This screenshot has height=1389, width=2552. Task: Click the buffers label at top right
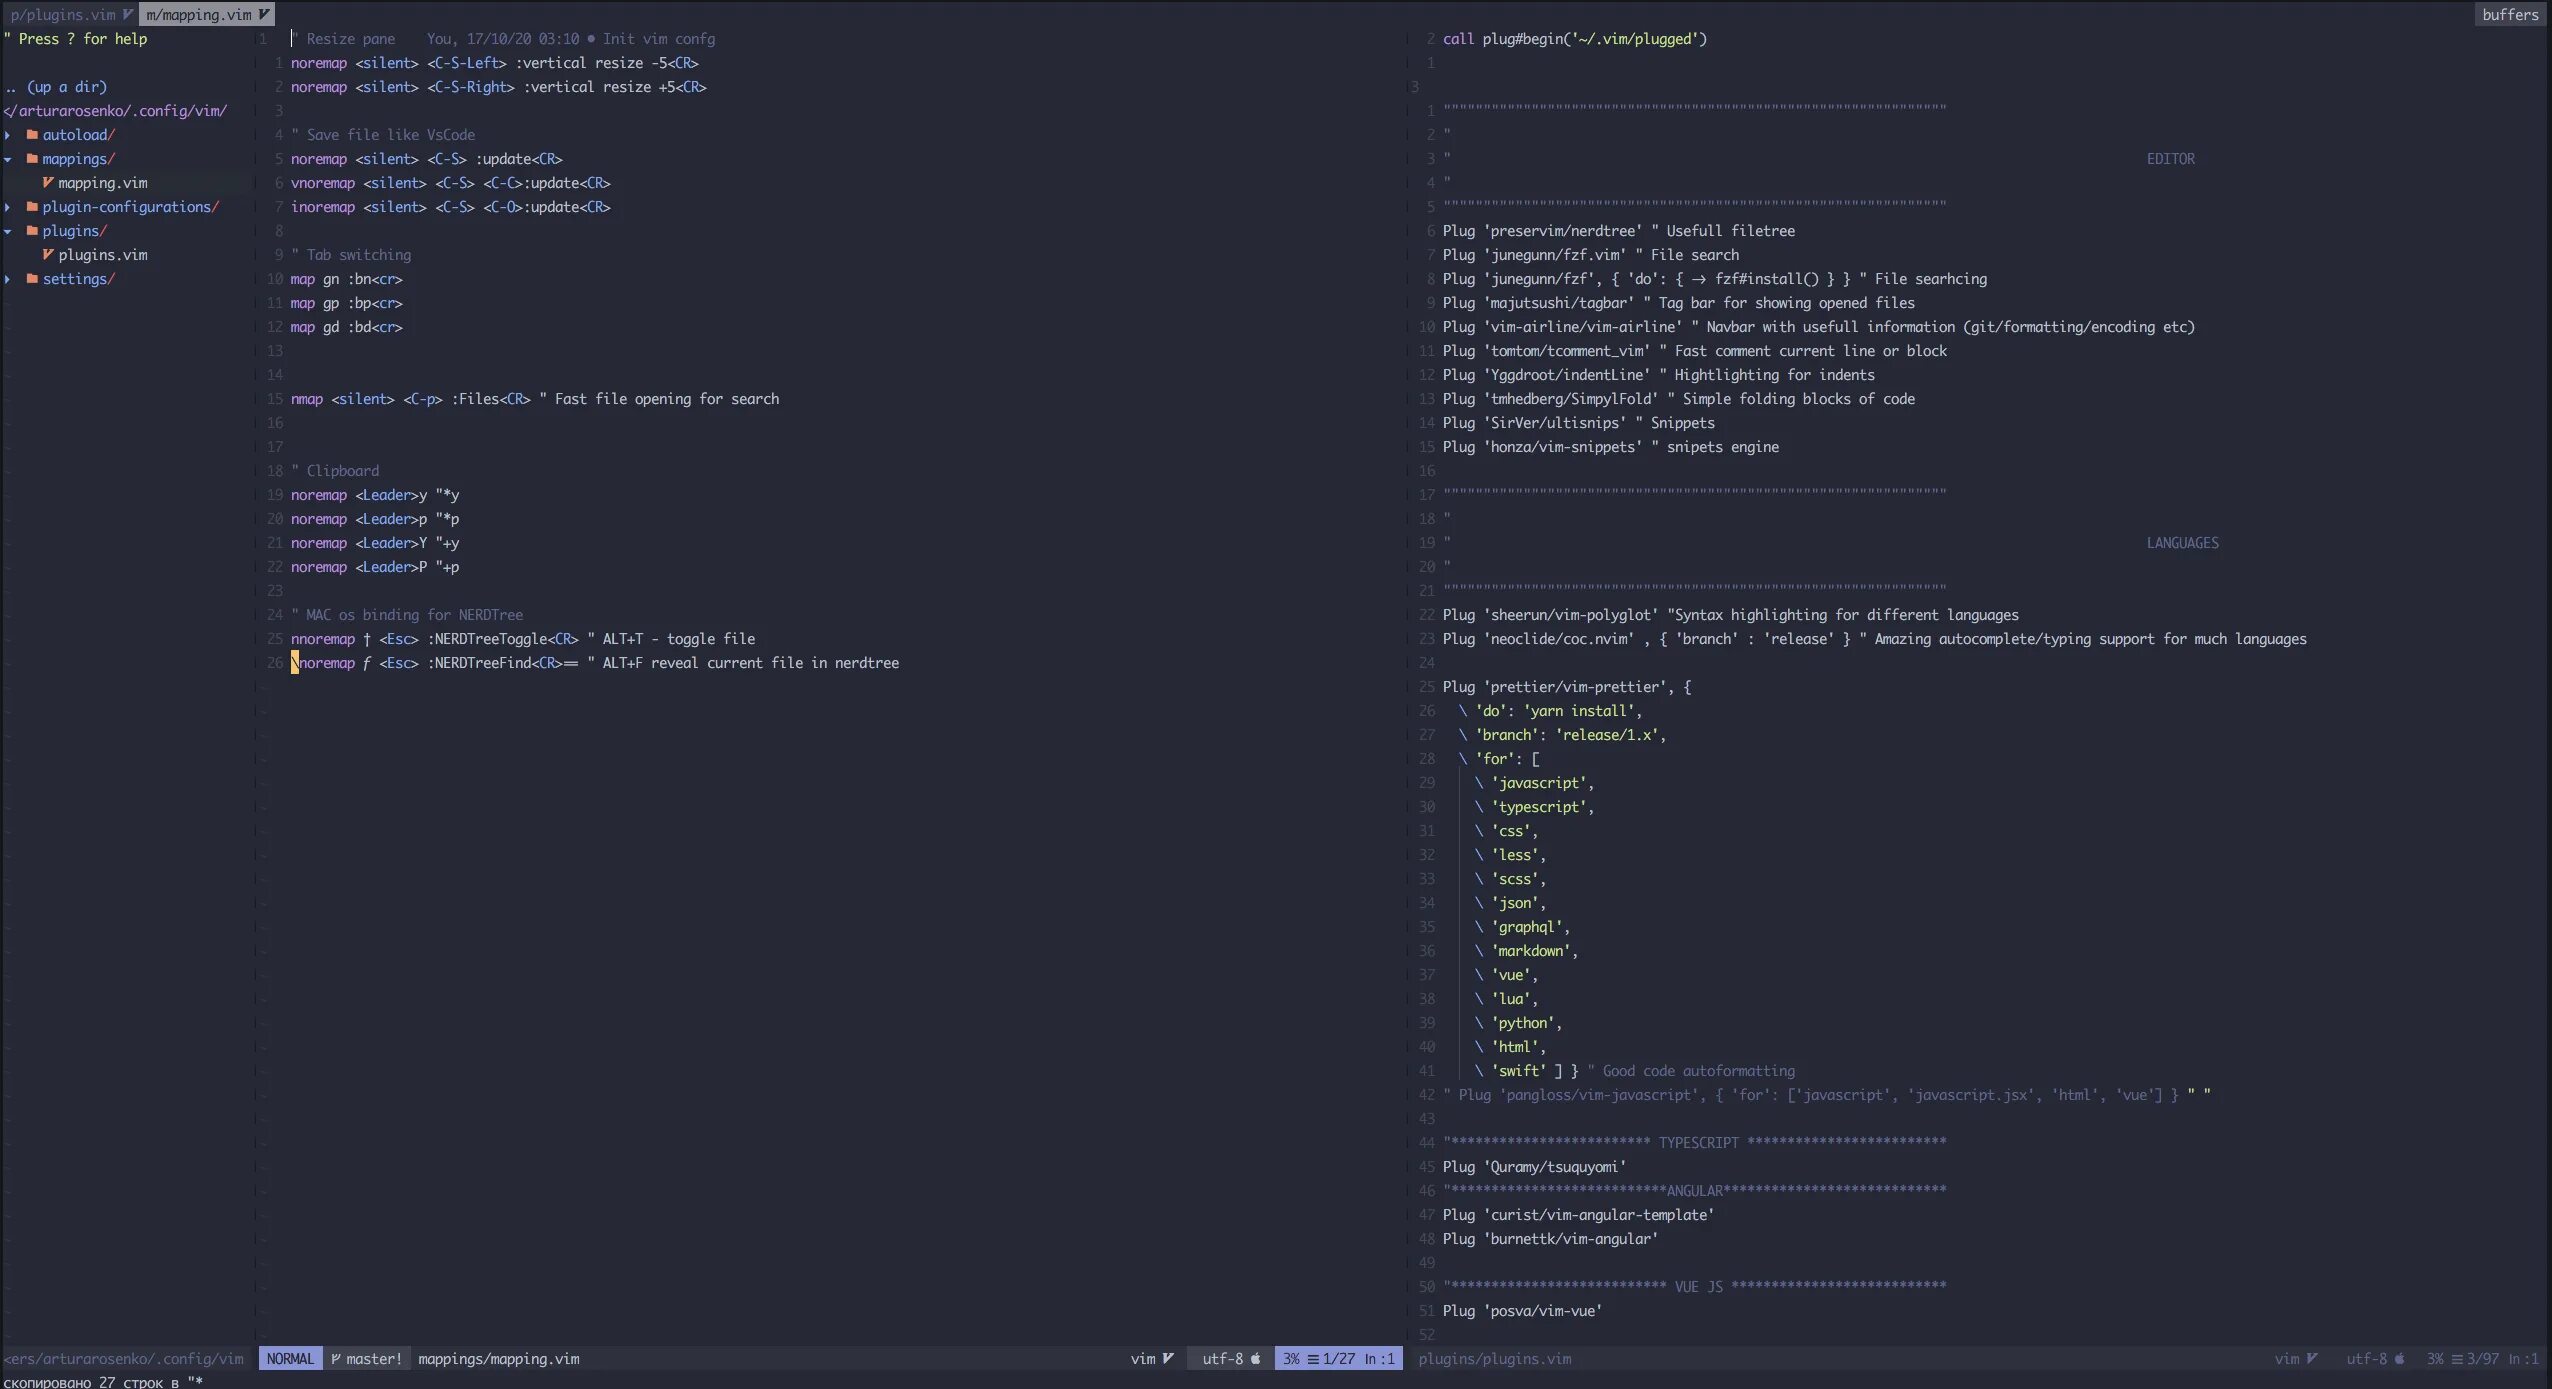click(2509, 14)
